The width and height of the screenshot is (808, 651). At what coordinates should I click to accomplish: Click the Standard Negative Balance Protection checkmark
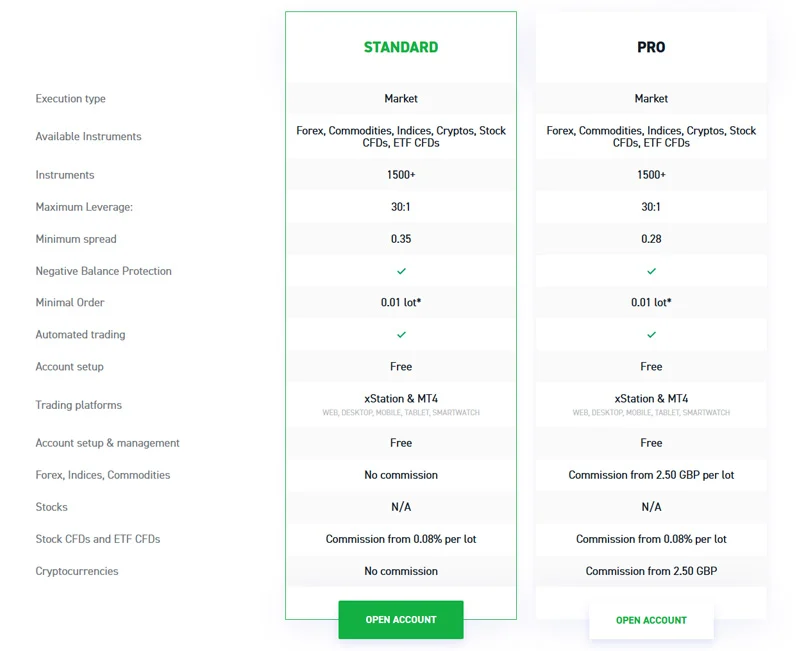(401, 271)
